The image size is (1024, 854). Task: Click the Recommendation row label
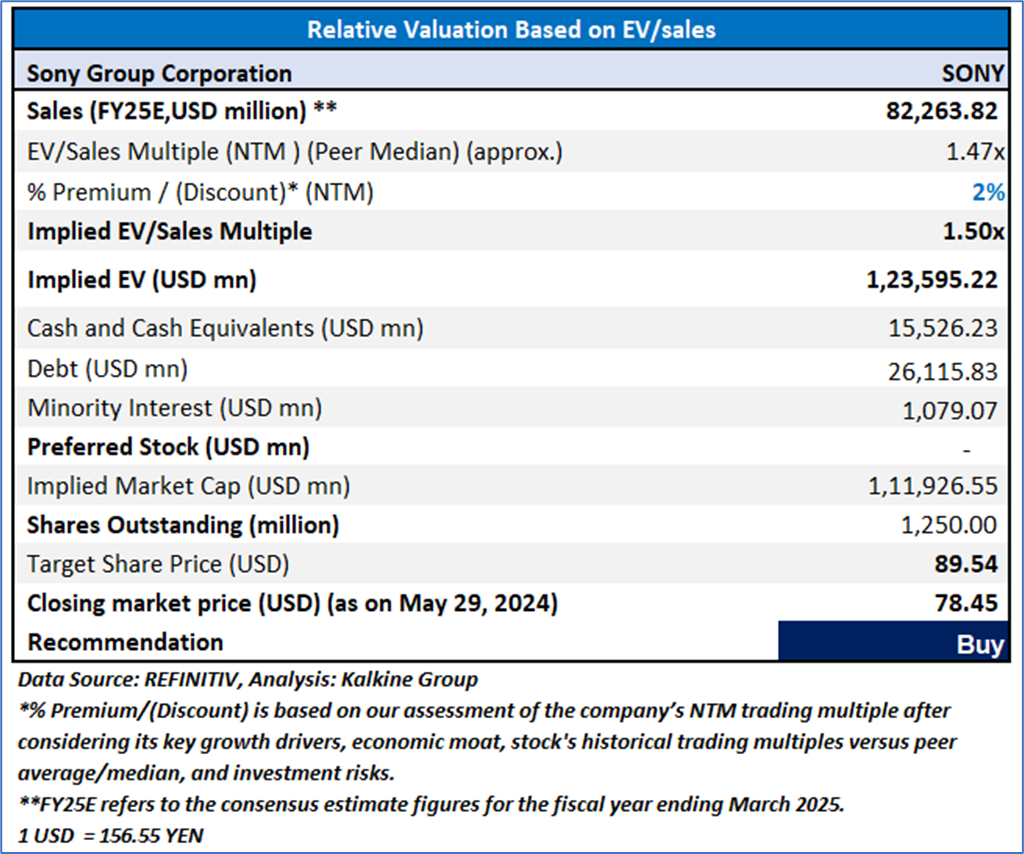[125, 642]
